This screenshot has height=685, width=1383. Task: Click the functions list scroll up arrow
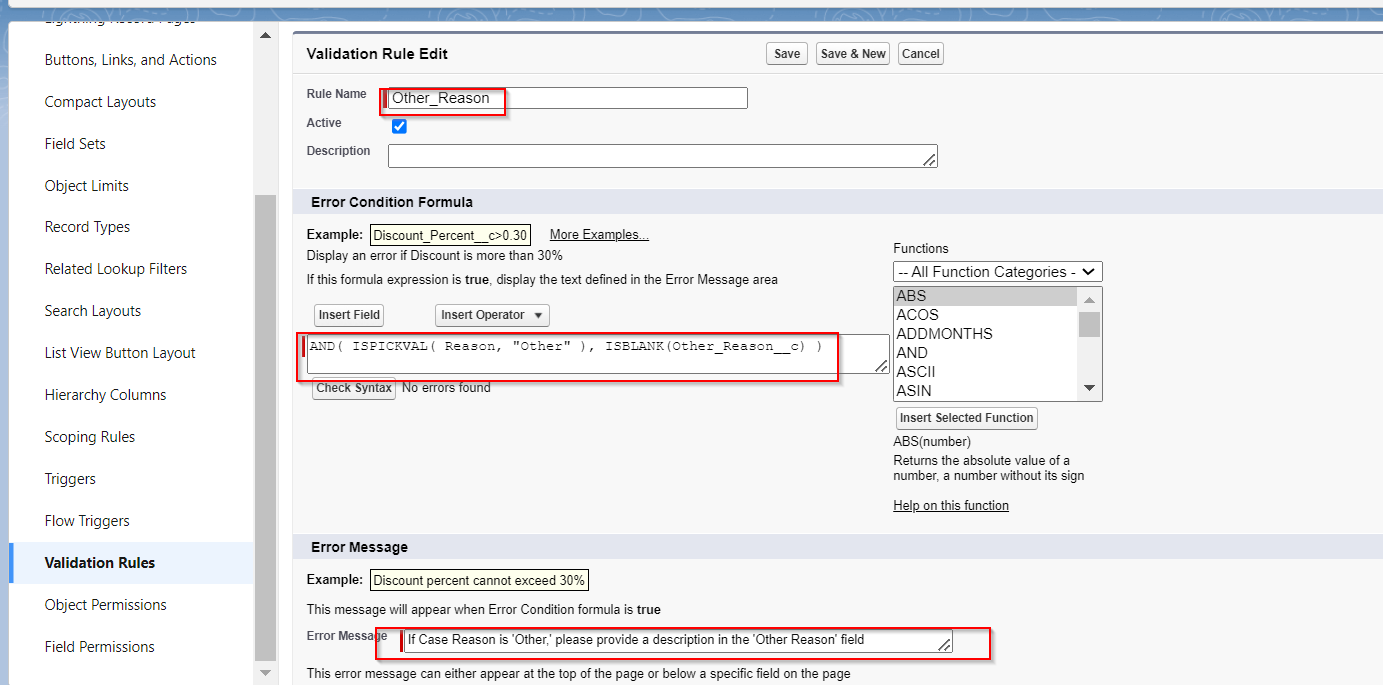[1090, 298]
